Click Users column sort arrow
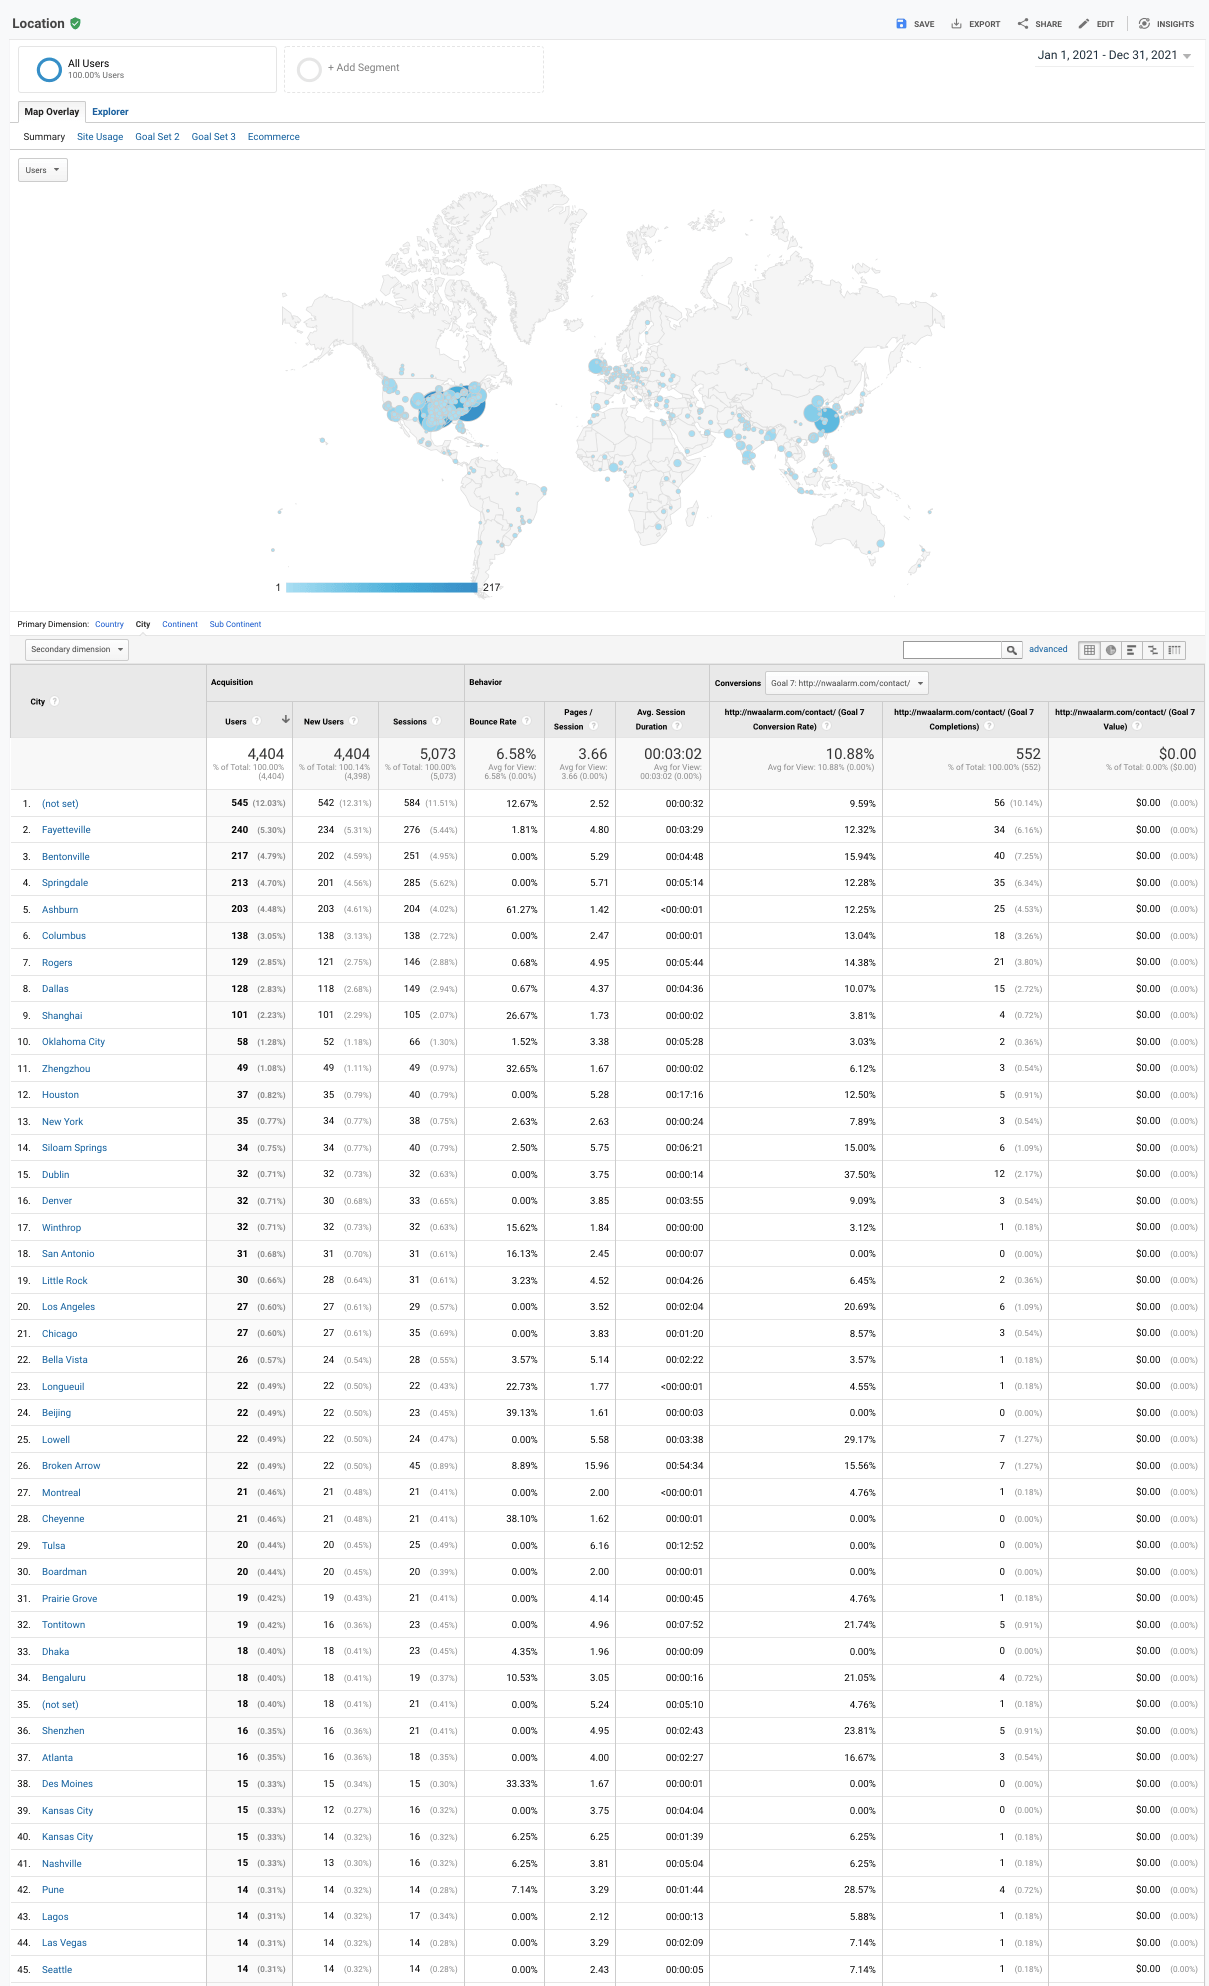Viewport: 1209px width, 1986px height. (286, 720)
